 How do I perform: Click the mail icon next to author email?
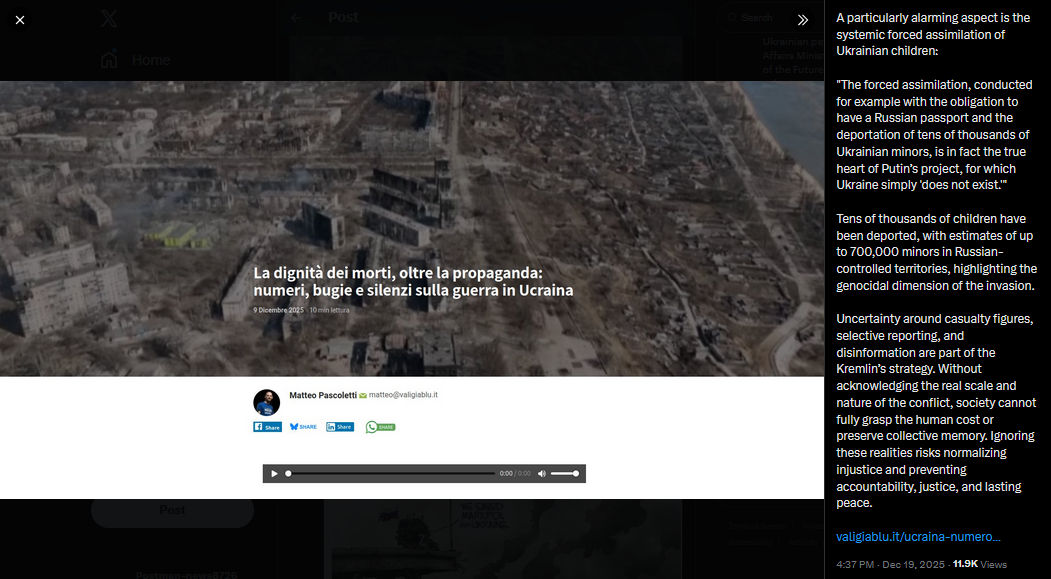click(363, 396)
